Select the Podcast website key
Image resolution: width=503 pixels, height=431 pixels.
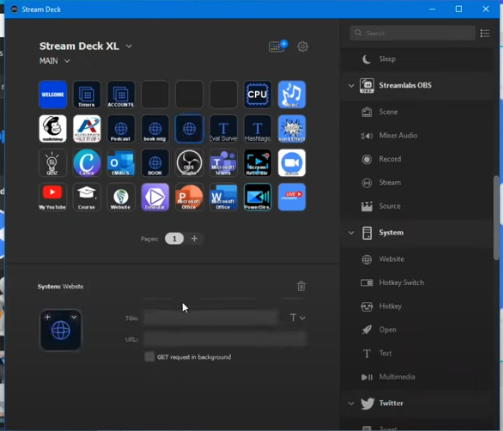pyautogui.click(x=121, y=129)
